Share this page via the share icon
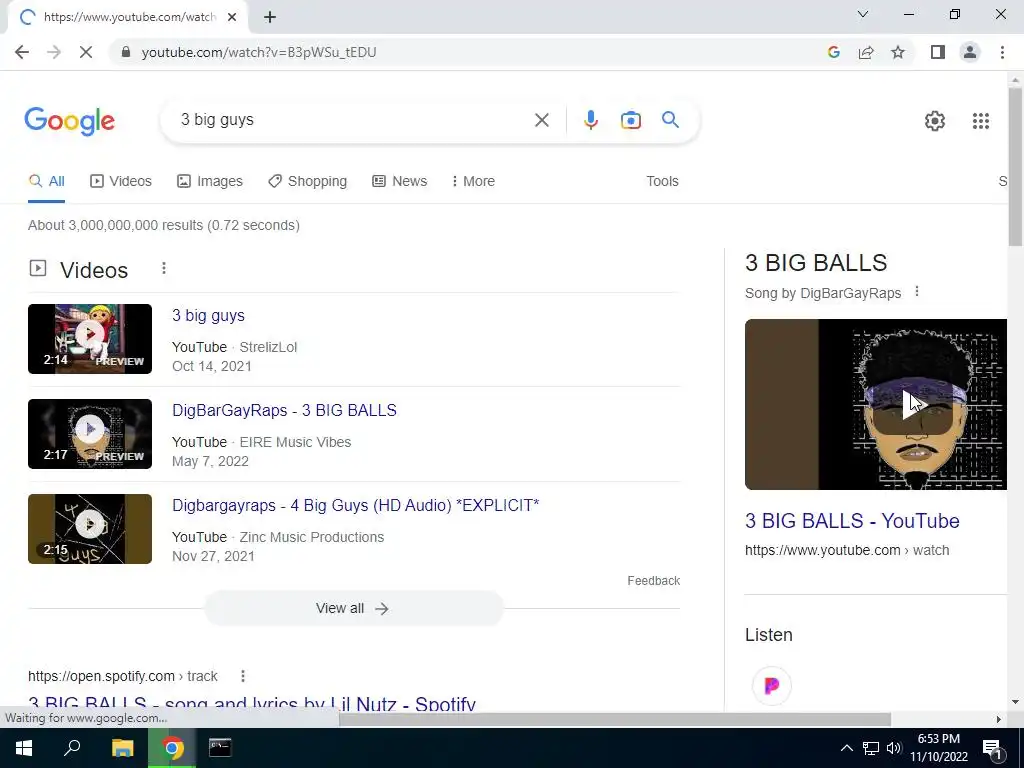This screenshot has width=1024, height=768. [866, 52]
